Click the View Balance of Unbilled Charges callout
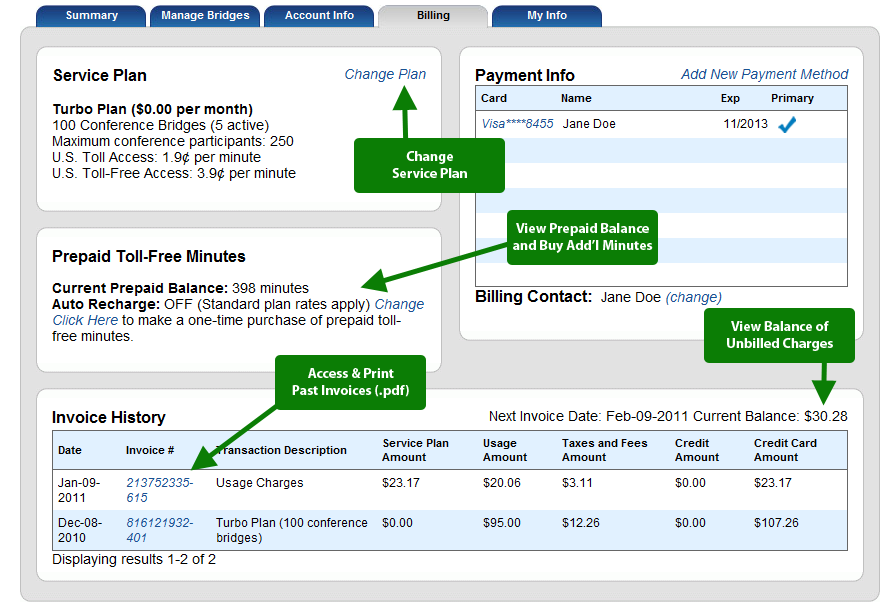 (x=779, y=335)
